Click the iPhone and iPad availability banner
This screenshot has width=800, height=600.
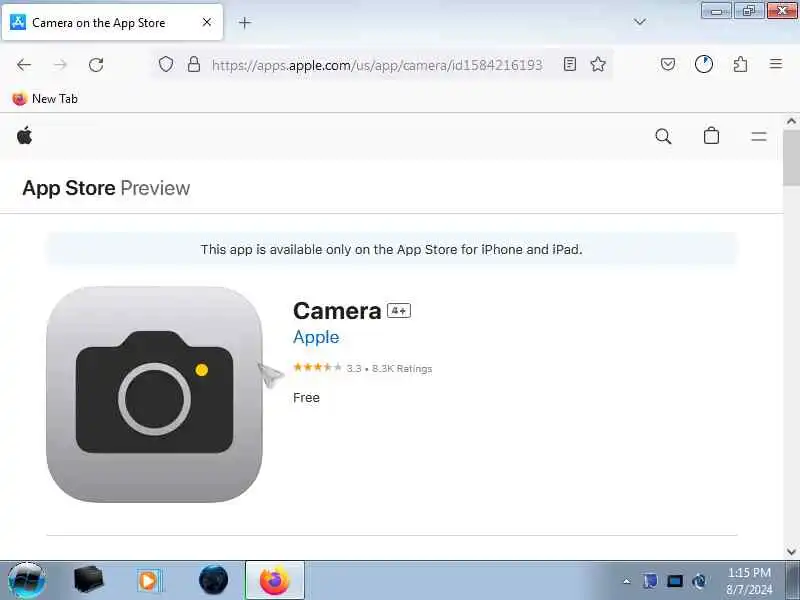391,249
